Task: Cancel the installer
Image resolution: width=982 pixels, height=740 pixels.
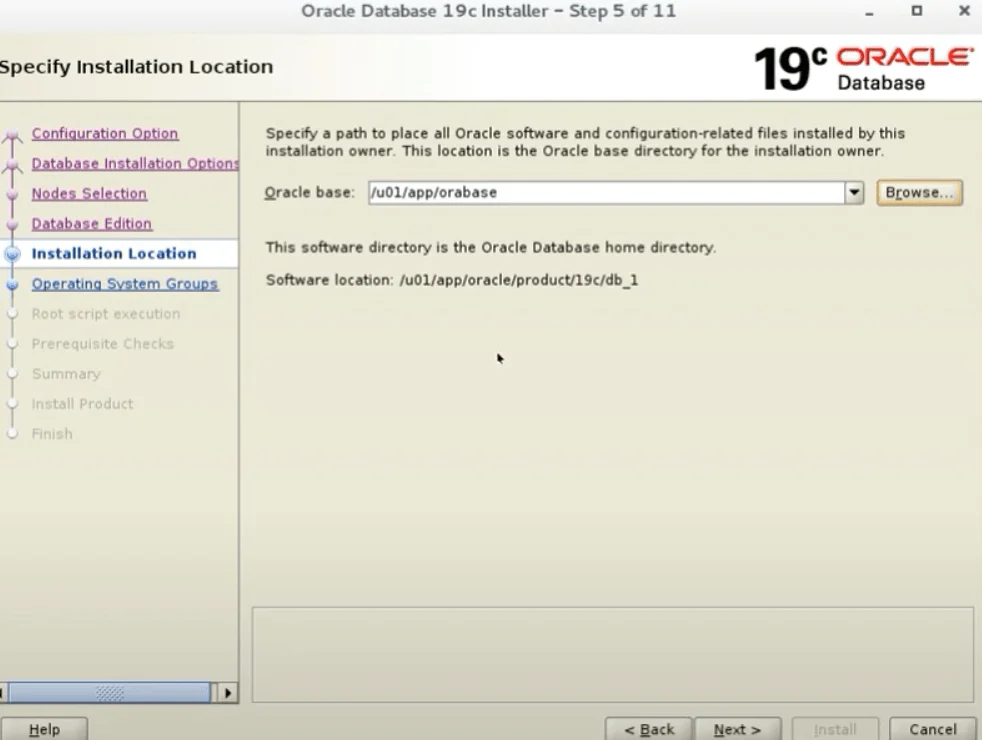Action: pyautogui.click(x=933, y=729)
